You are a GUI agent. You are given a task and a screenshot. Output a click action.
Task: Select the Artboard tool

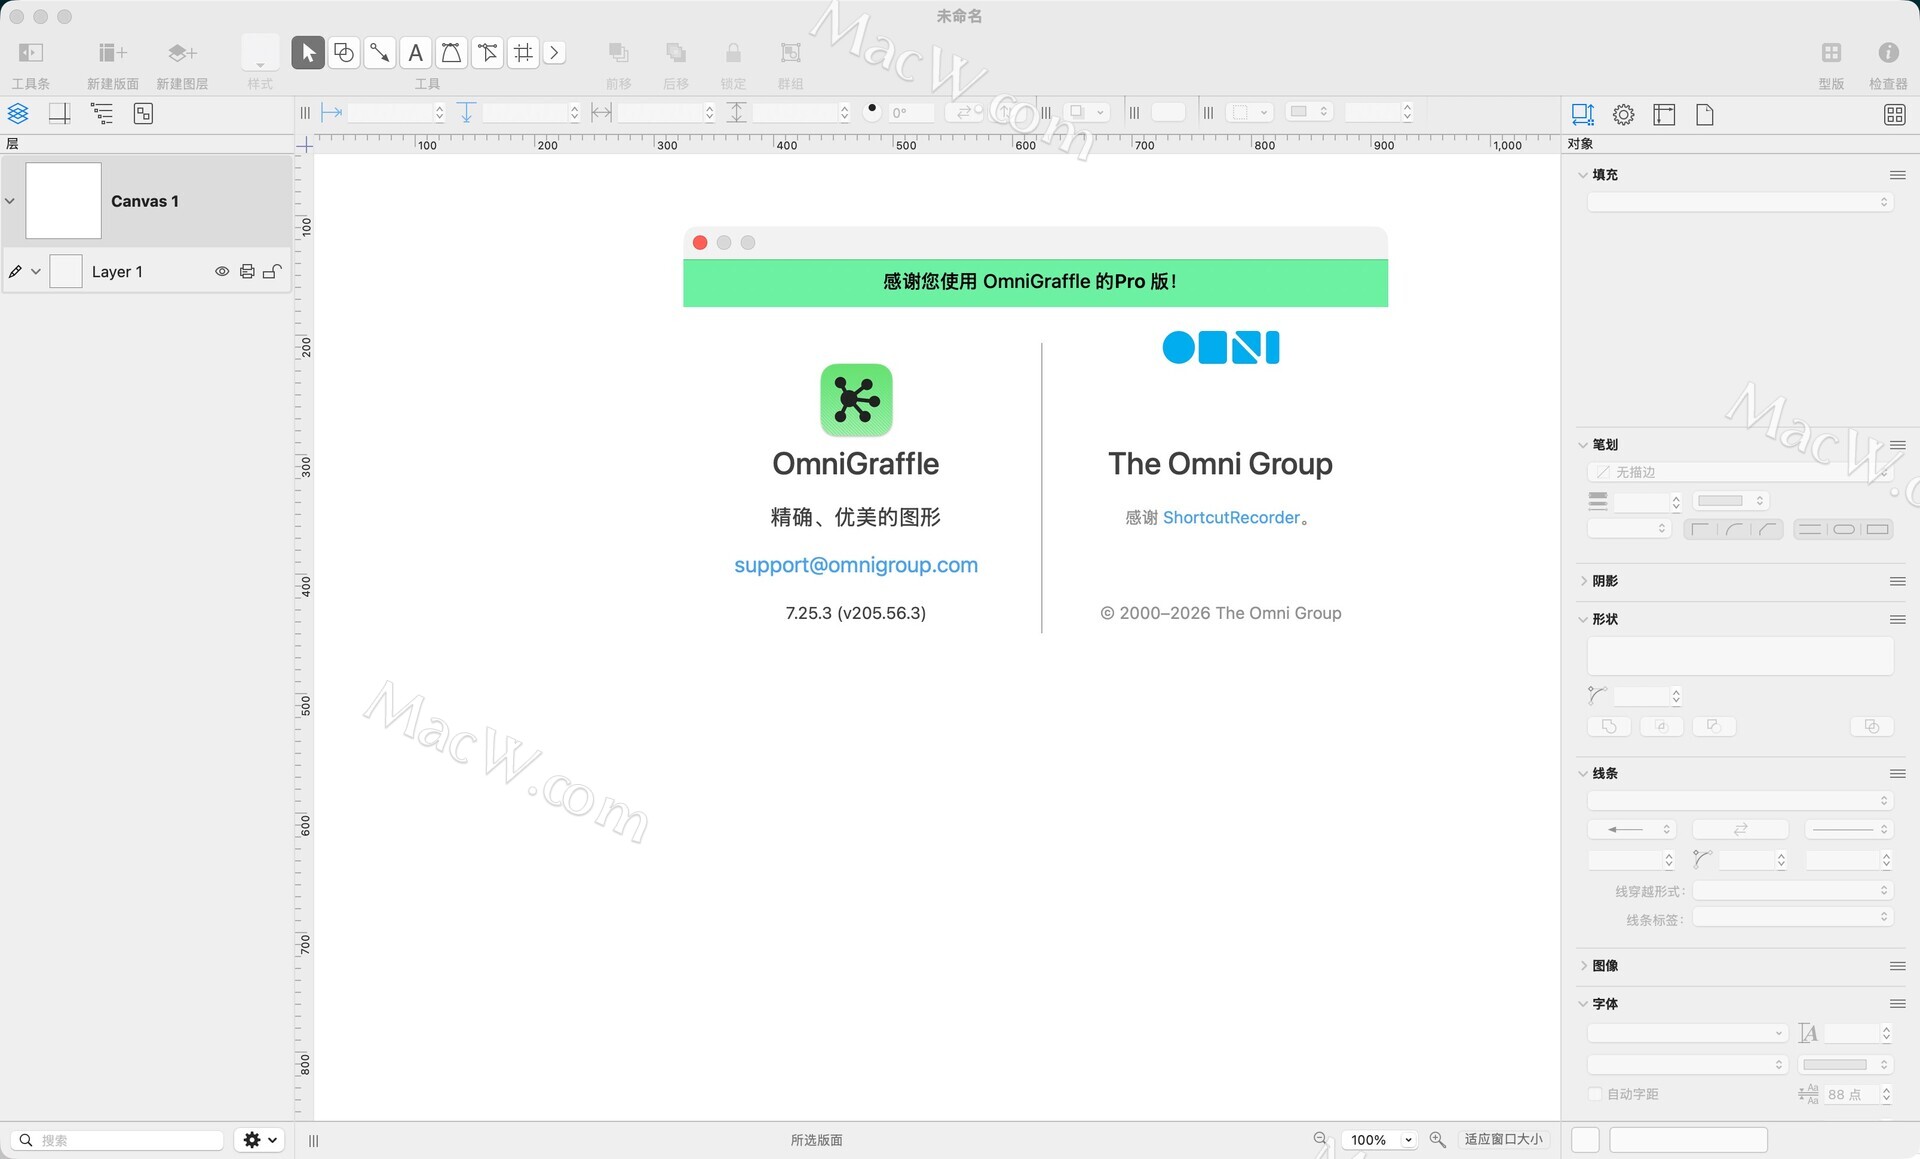[524, 53]
